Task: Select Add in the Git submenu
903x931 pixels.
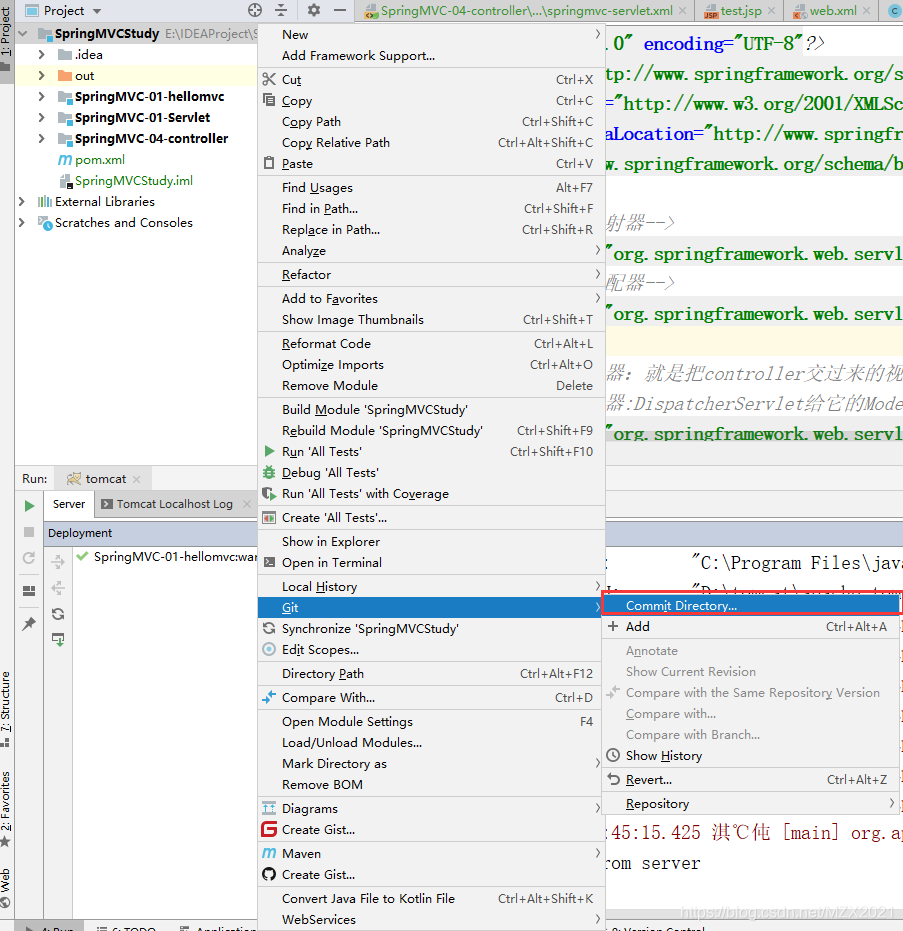Action: (x=751, y=626)
